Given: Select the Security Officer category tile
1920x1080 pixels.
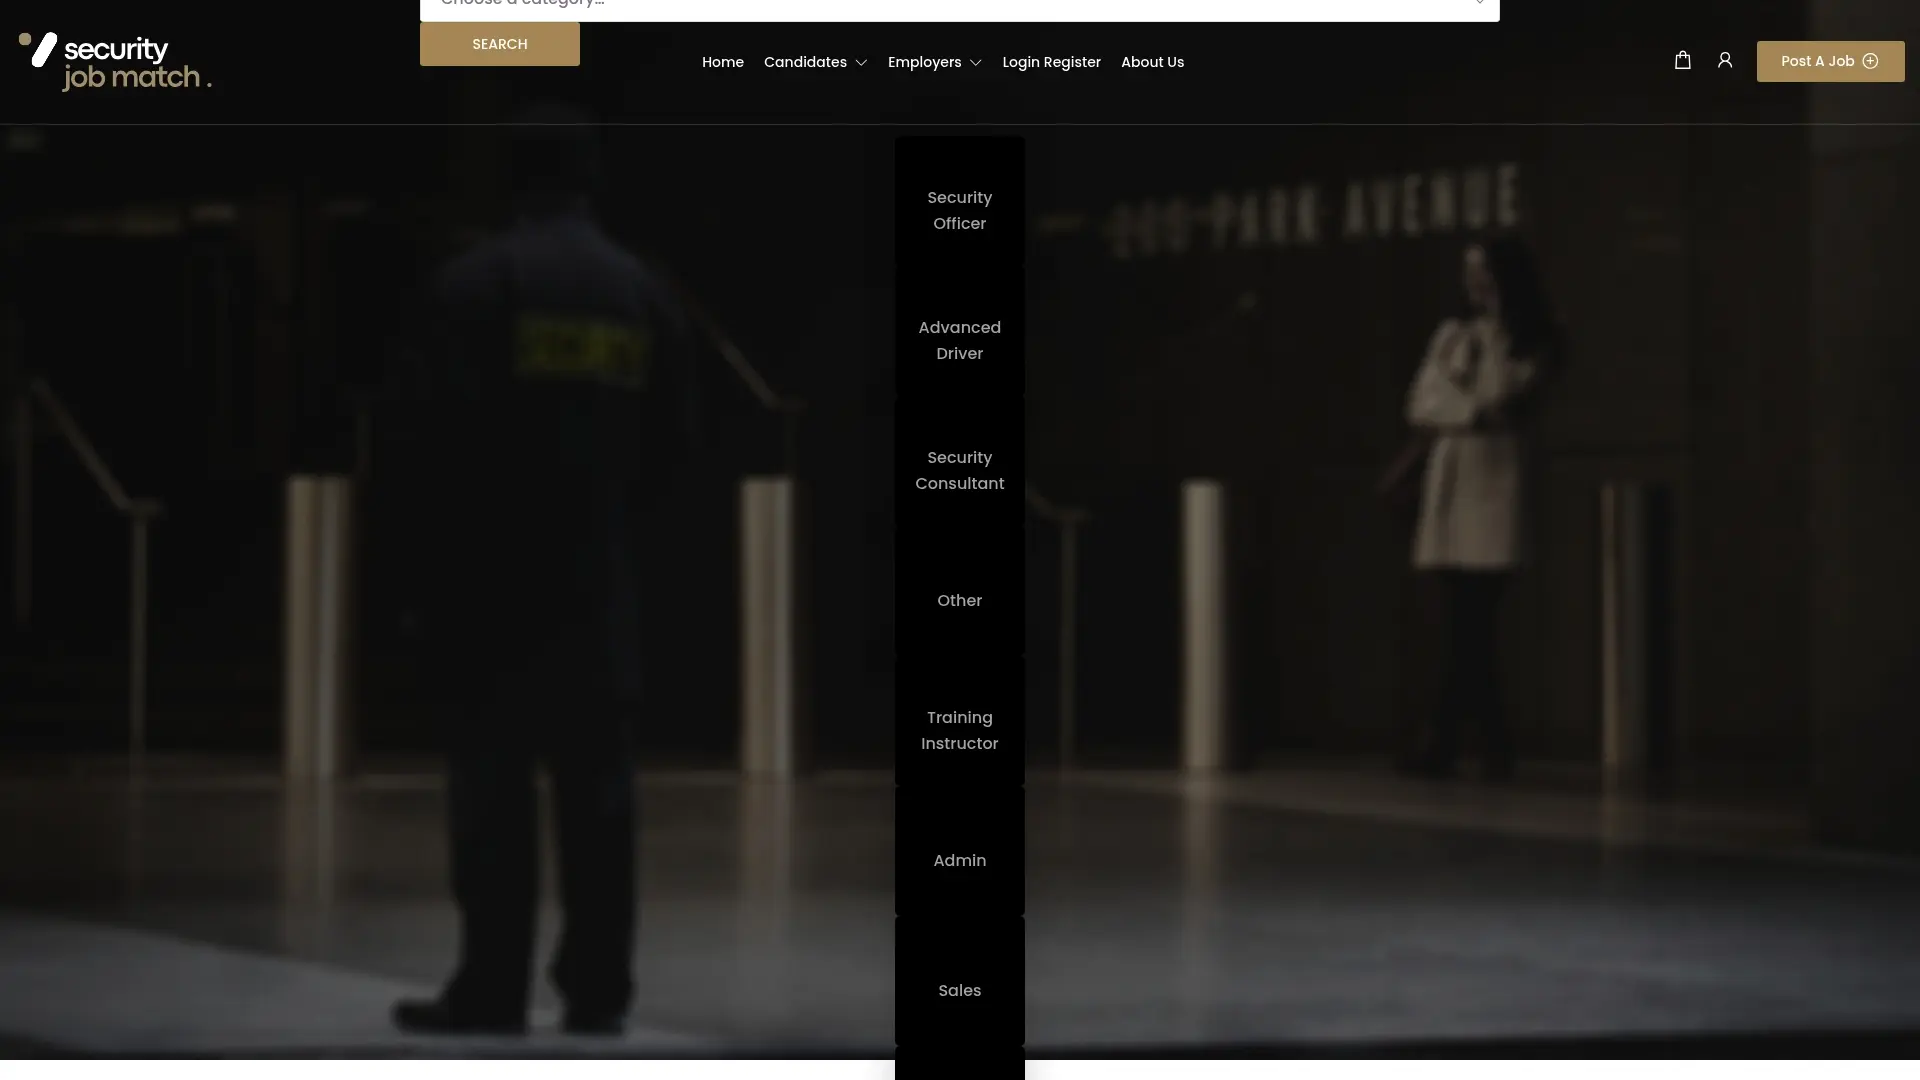Looking at the screenshot, I should pyautogui.click(x=960, y=201).
